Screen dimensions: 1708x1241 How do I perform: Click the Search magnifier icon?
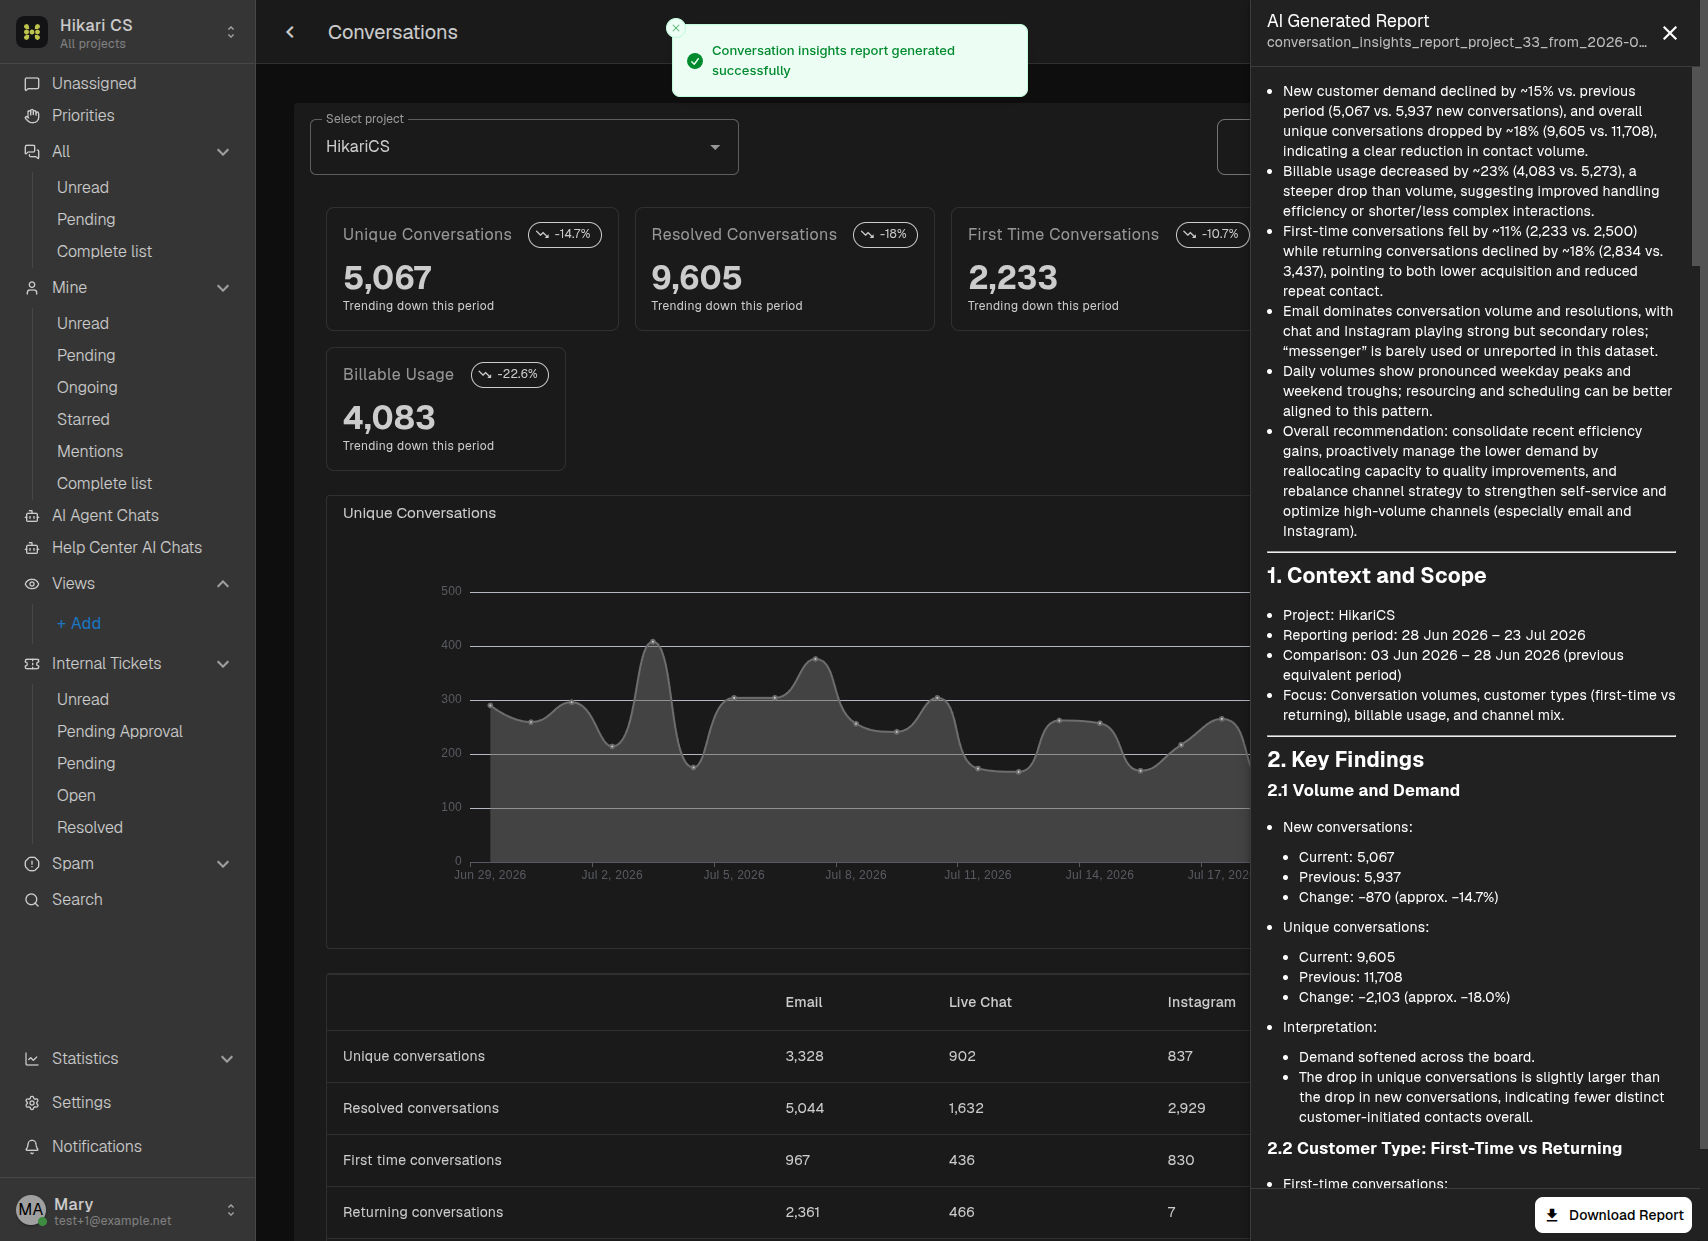click(x=32, y=900)
